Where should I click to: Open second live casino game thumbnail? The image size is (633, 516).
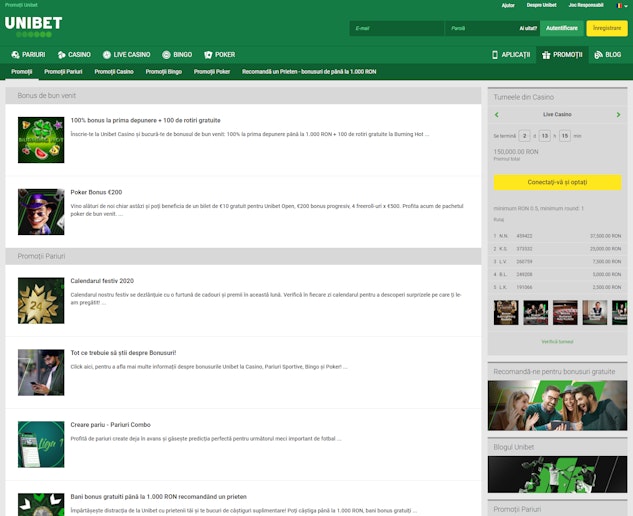[535, 312]
